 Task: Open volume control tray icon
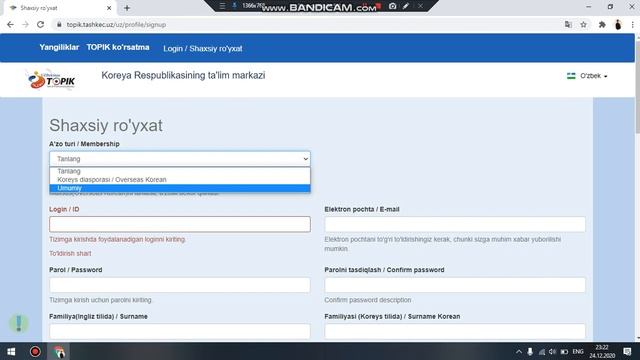coord(553,351)
